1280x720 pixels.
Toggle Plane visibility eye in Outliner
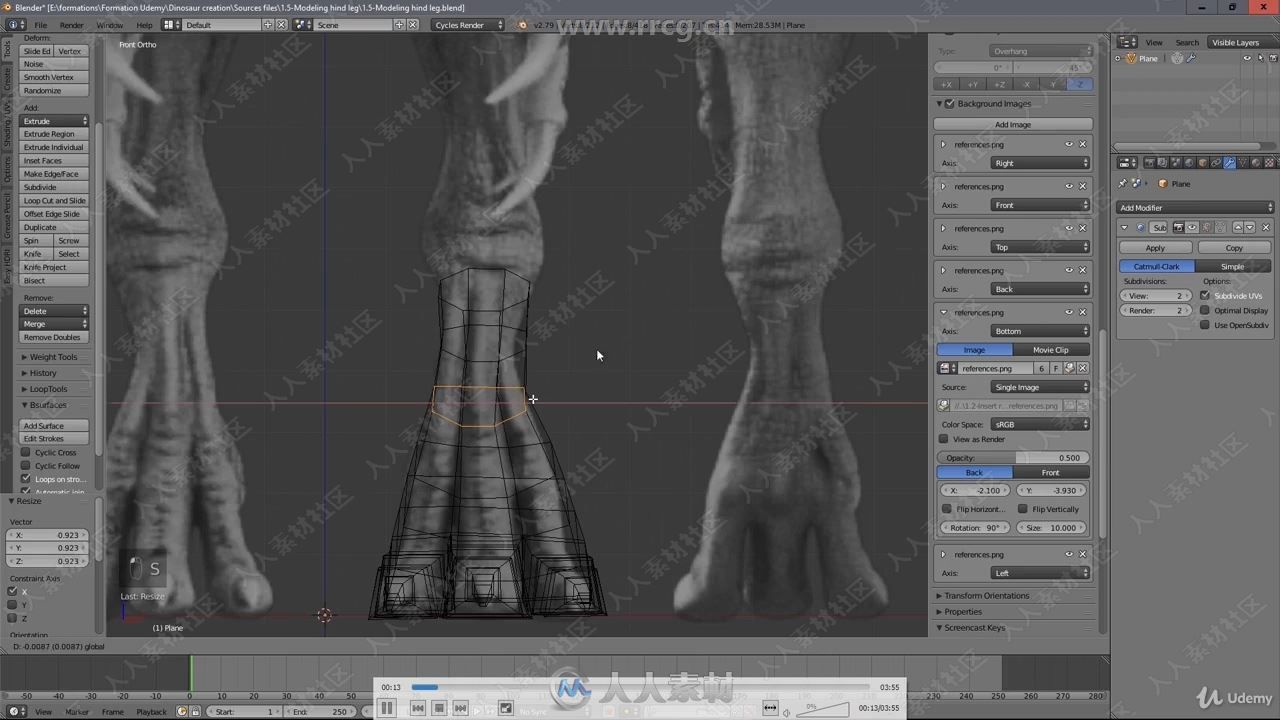(1246, 58)
